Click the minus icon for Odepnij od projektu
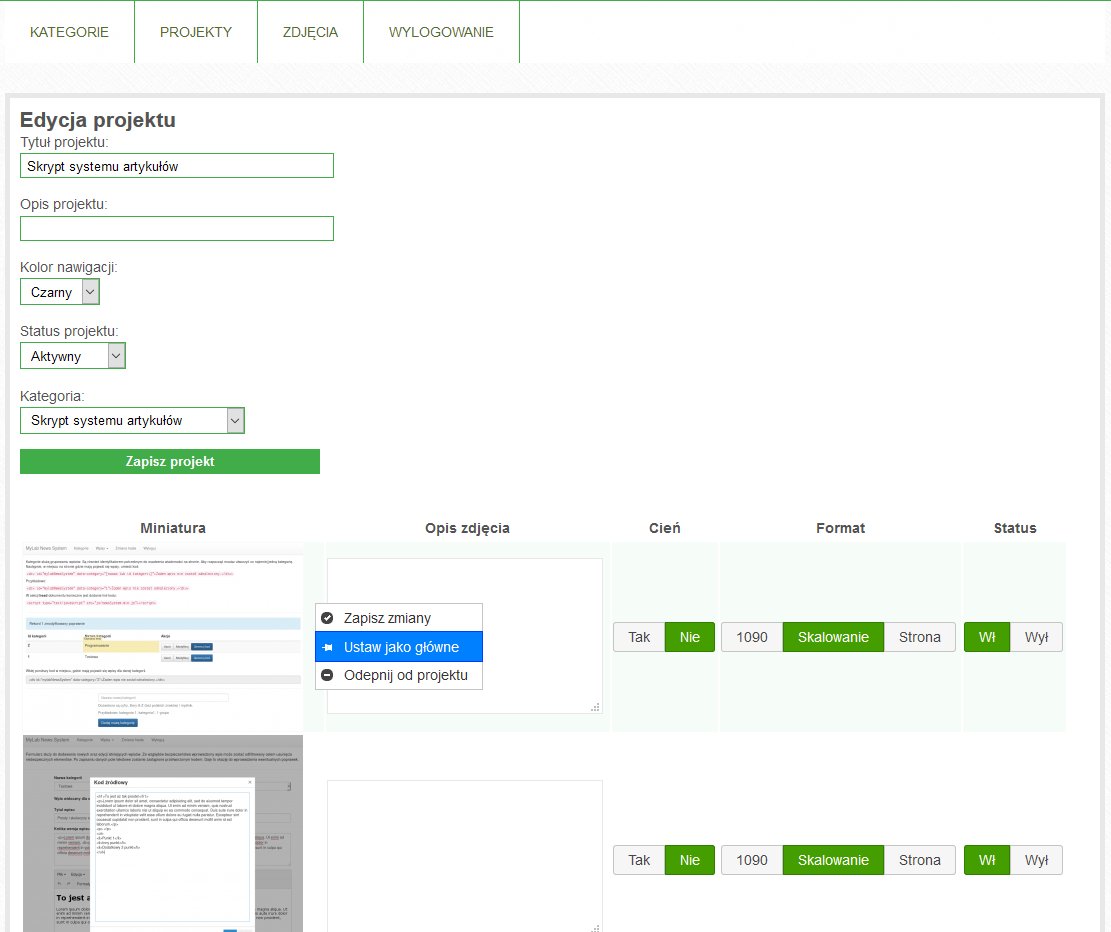Screen dimensions: 1111x932 [x=327, y=675]
